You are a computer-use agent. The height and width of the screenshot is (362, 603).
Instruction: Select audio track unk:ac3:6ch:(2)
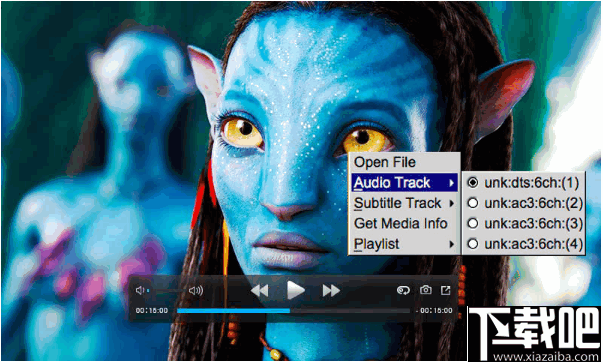point(523,203)
